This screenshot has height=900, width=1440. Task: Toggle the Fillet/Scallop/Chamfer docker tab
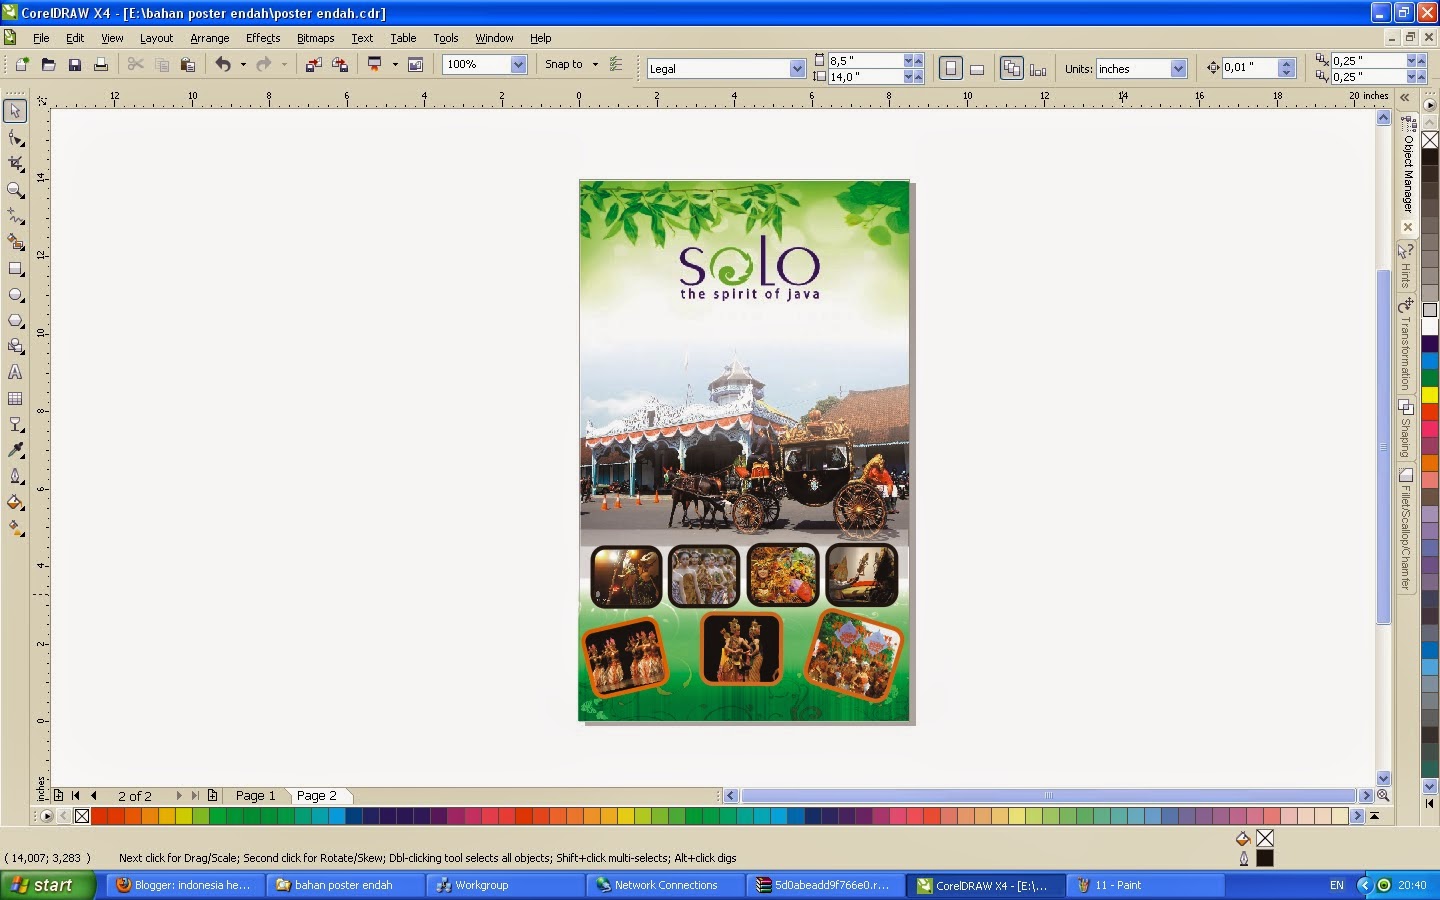point(1406,529)
